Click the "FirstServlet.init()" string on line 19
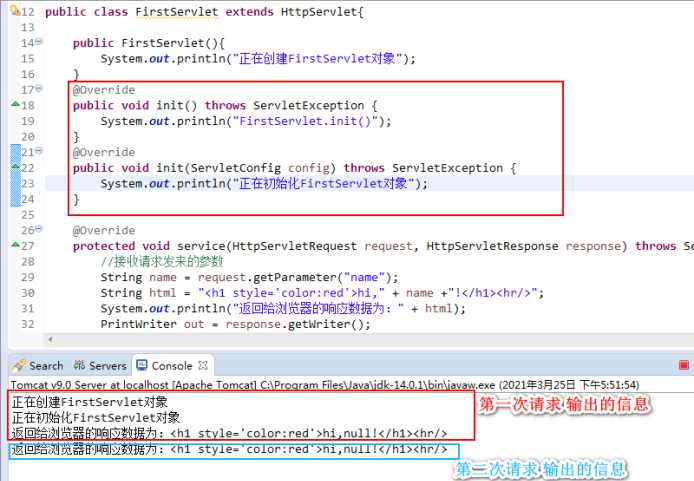Viewport: 694px width, 481px height. click(305, 121)
